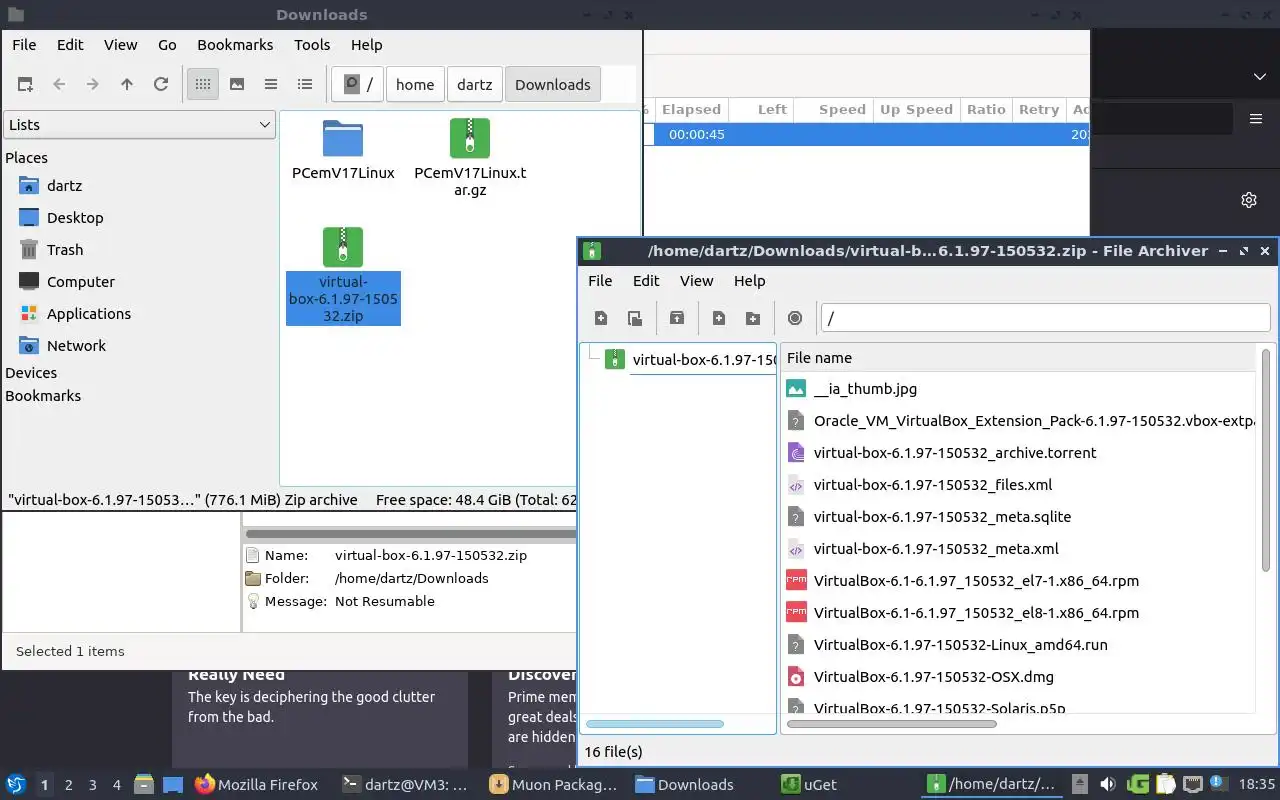Image resolution: width=1280 pixels, height=800 pixels.
Task: Switch to icon view in file manager
Action: point(203,85)
